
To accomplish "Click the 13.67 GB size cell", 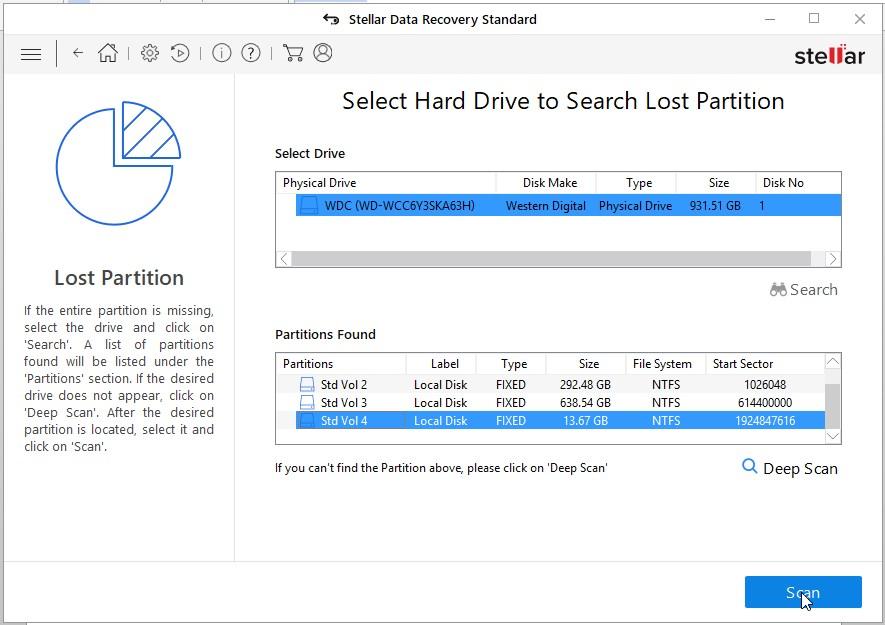I will tap(585, 421).
